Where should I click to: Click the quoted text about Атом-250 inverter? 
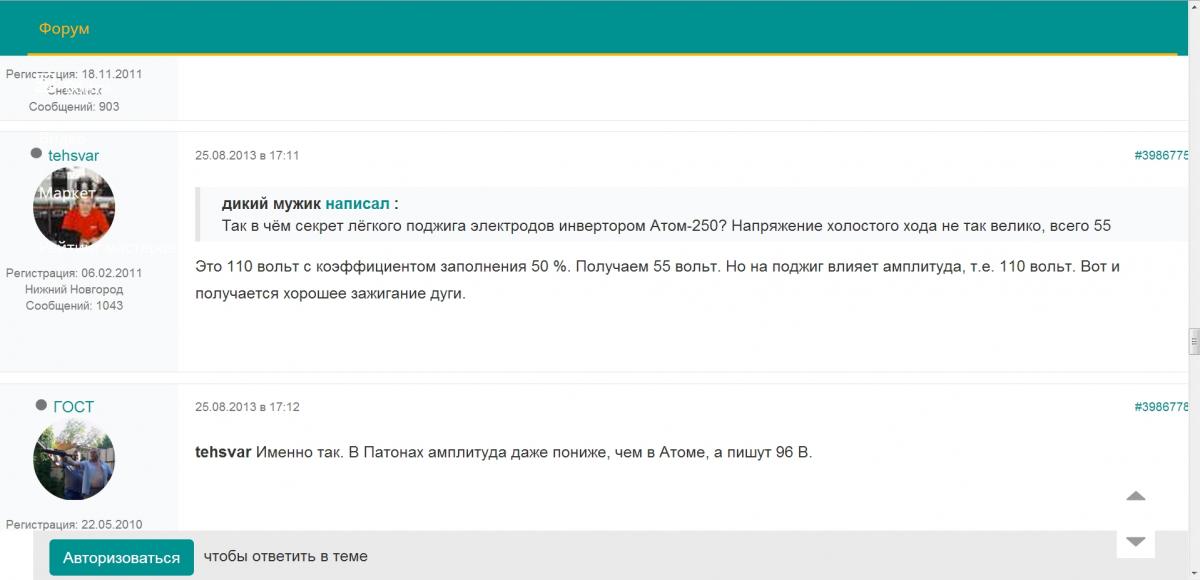click(x=666, y=225)
